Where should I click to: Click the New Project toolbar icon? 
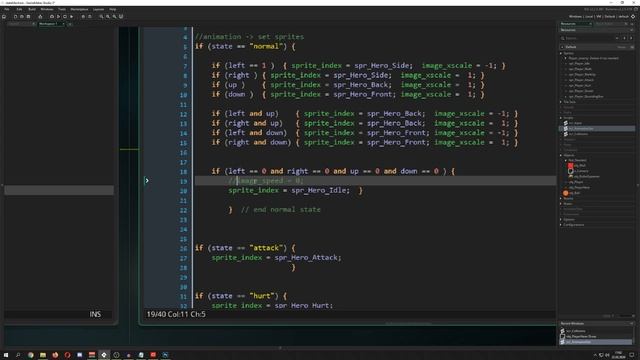tap(16, 17)
